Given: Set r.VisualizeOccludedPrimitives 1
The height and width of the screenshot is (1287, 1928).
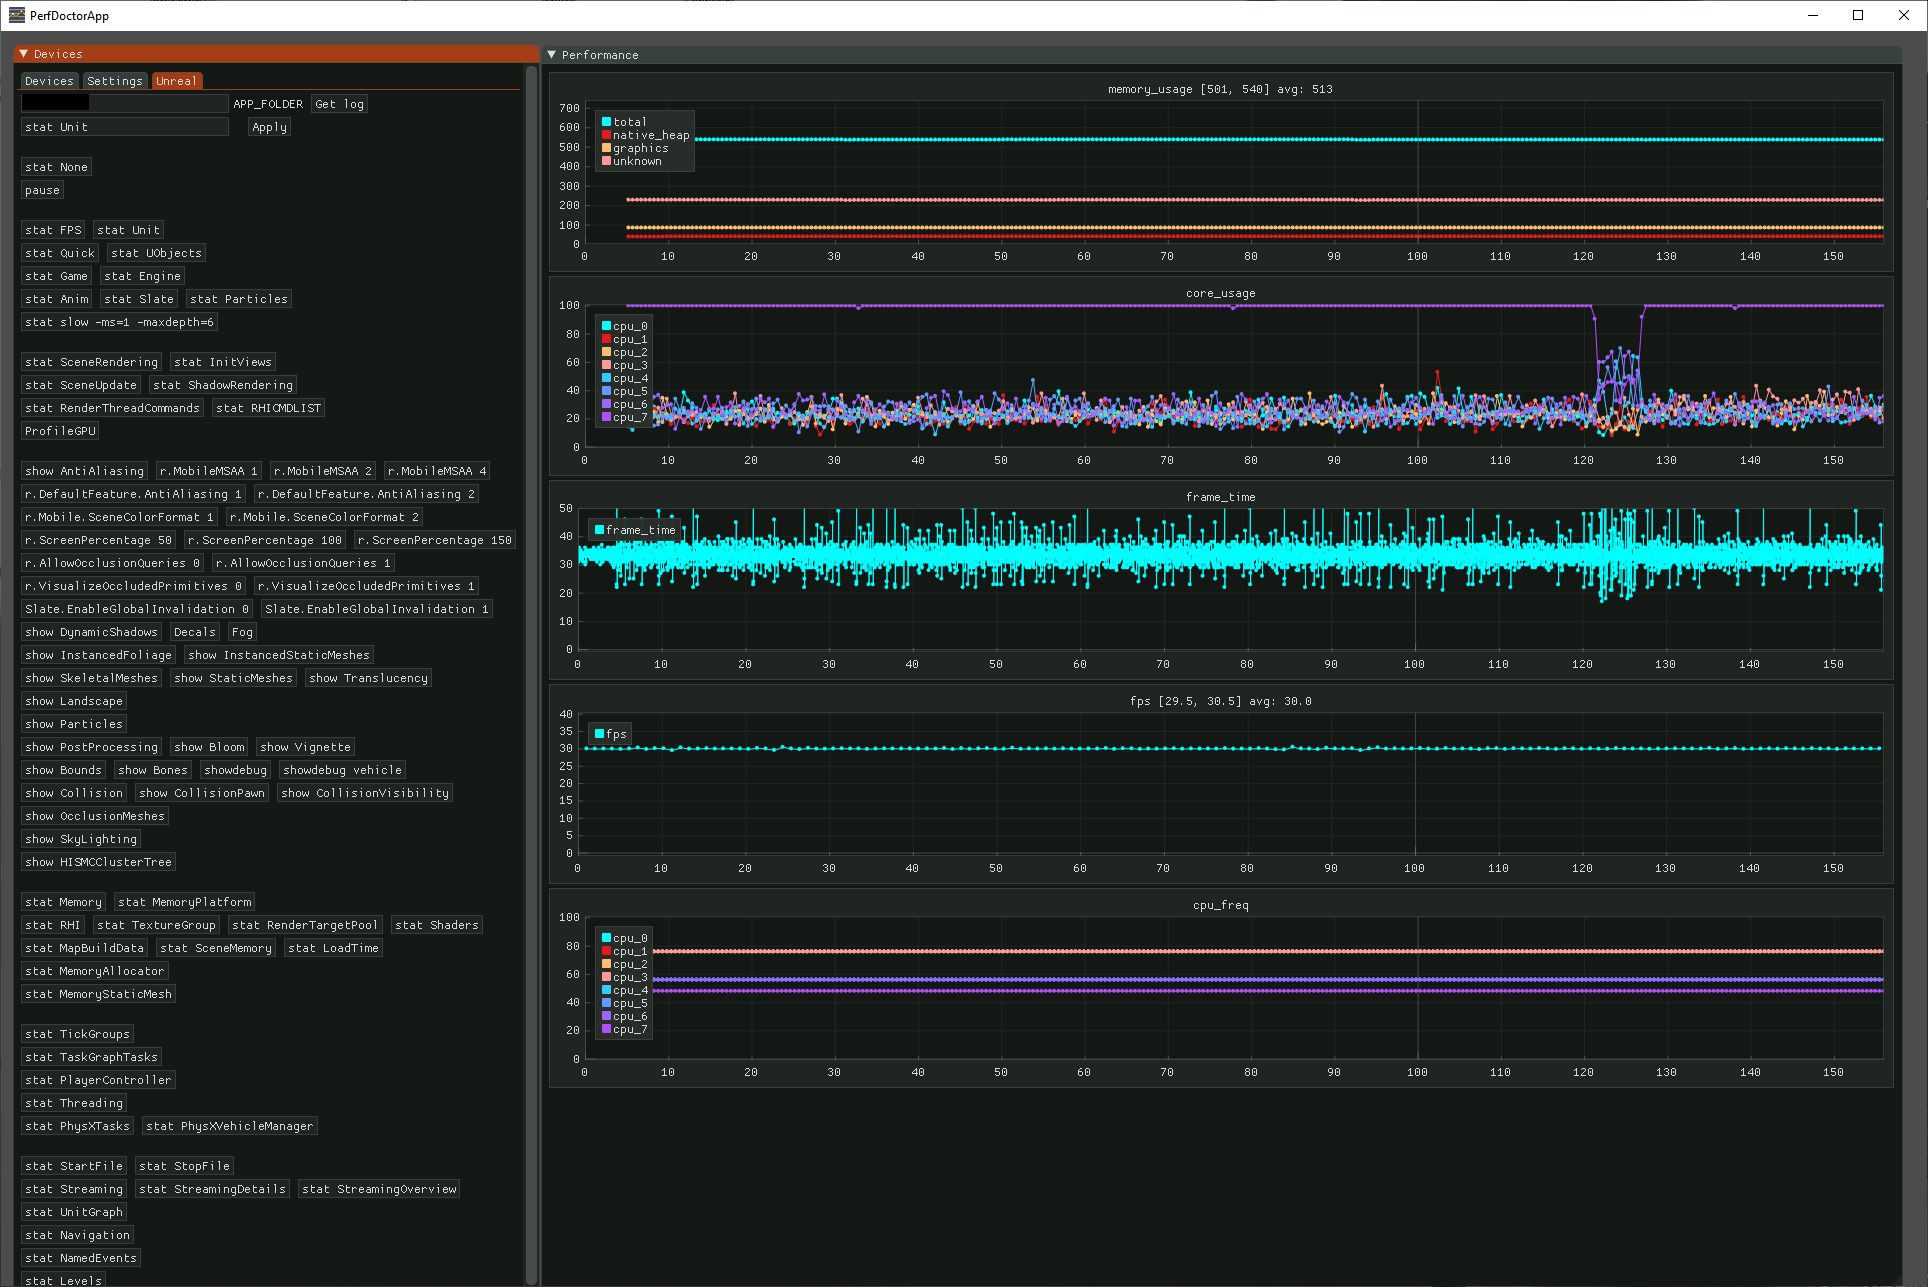Looking at the screenshot, I should point(366,586).
